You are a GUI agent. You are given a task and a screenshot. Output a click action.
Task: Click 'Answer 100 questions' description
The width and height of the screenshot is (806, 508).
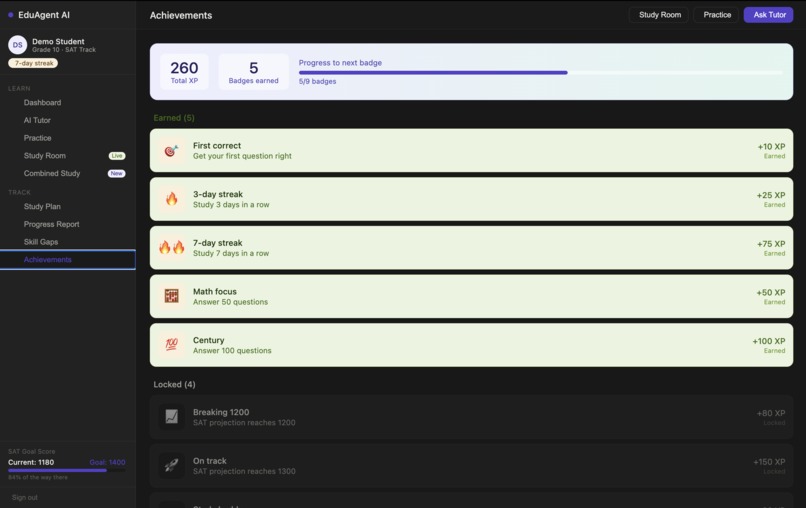[232, 351]
